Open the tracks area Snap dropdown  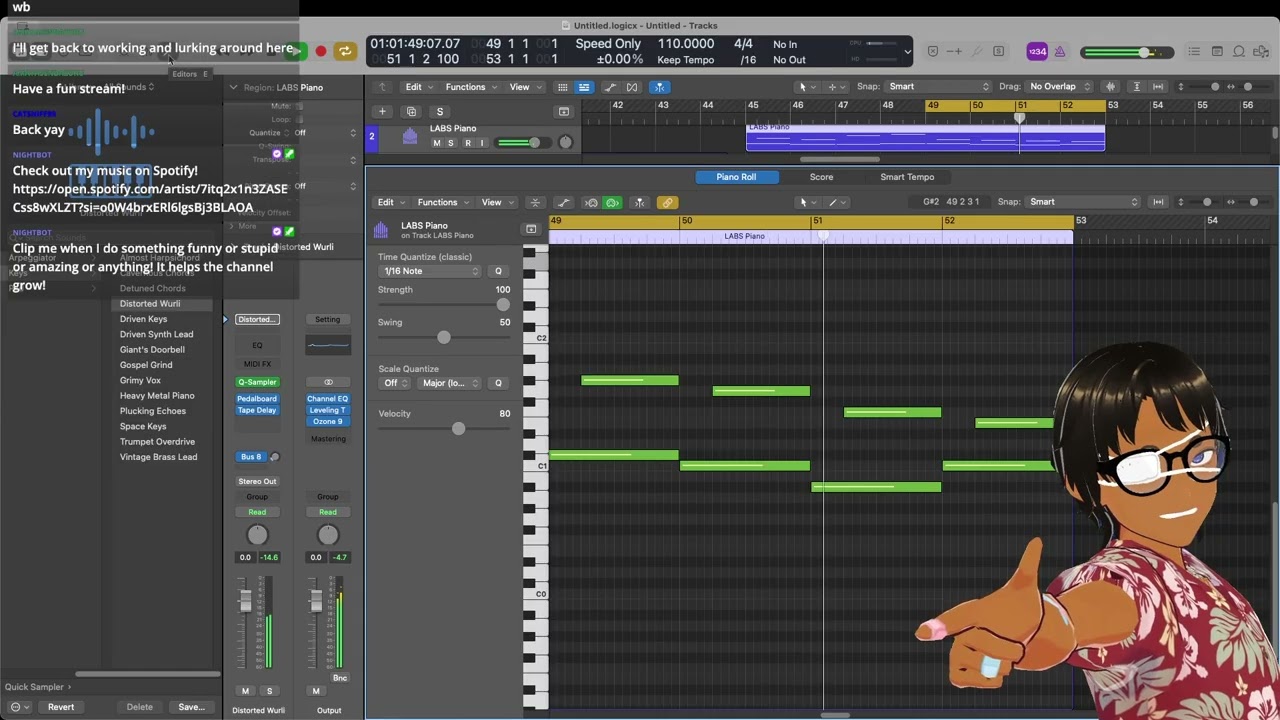(939, 87)
